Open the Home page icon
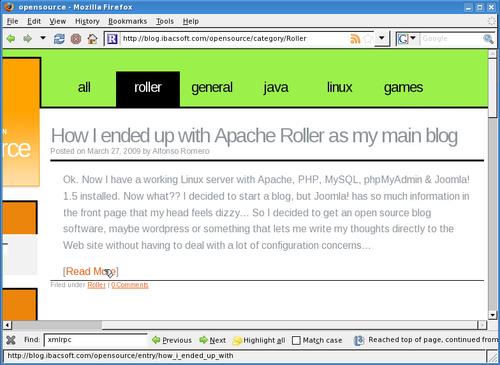500x365 pixels. [x=92, y=39]
